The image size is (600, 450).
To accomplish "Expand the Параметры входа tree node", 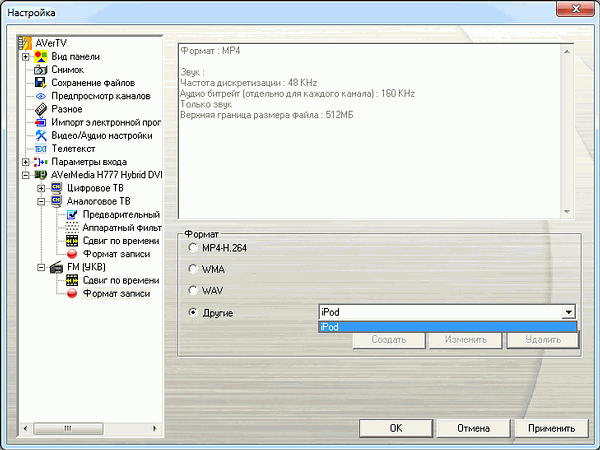I will pyautogui.click(x=25, y=162).
